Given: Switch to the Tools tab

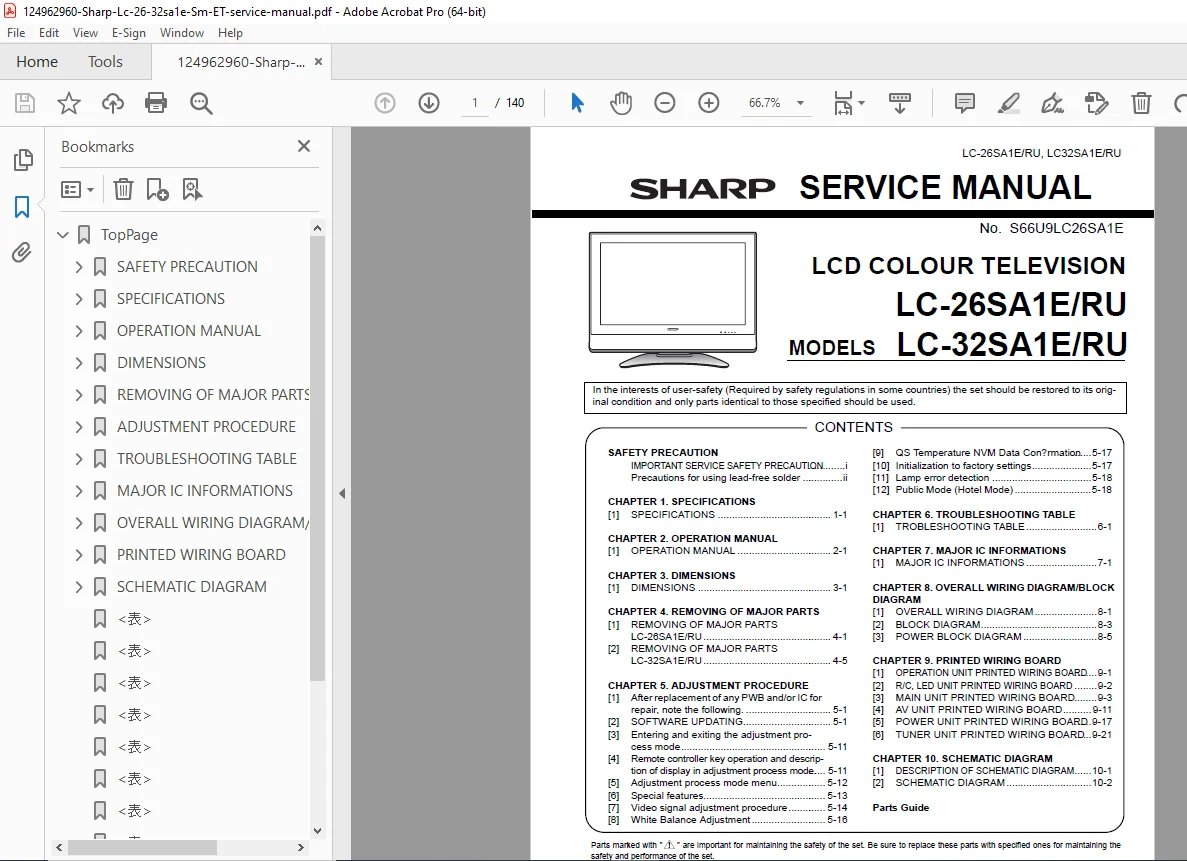Looking at the screenshot, I should [x=105, y=61].
